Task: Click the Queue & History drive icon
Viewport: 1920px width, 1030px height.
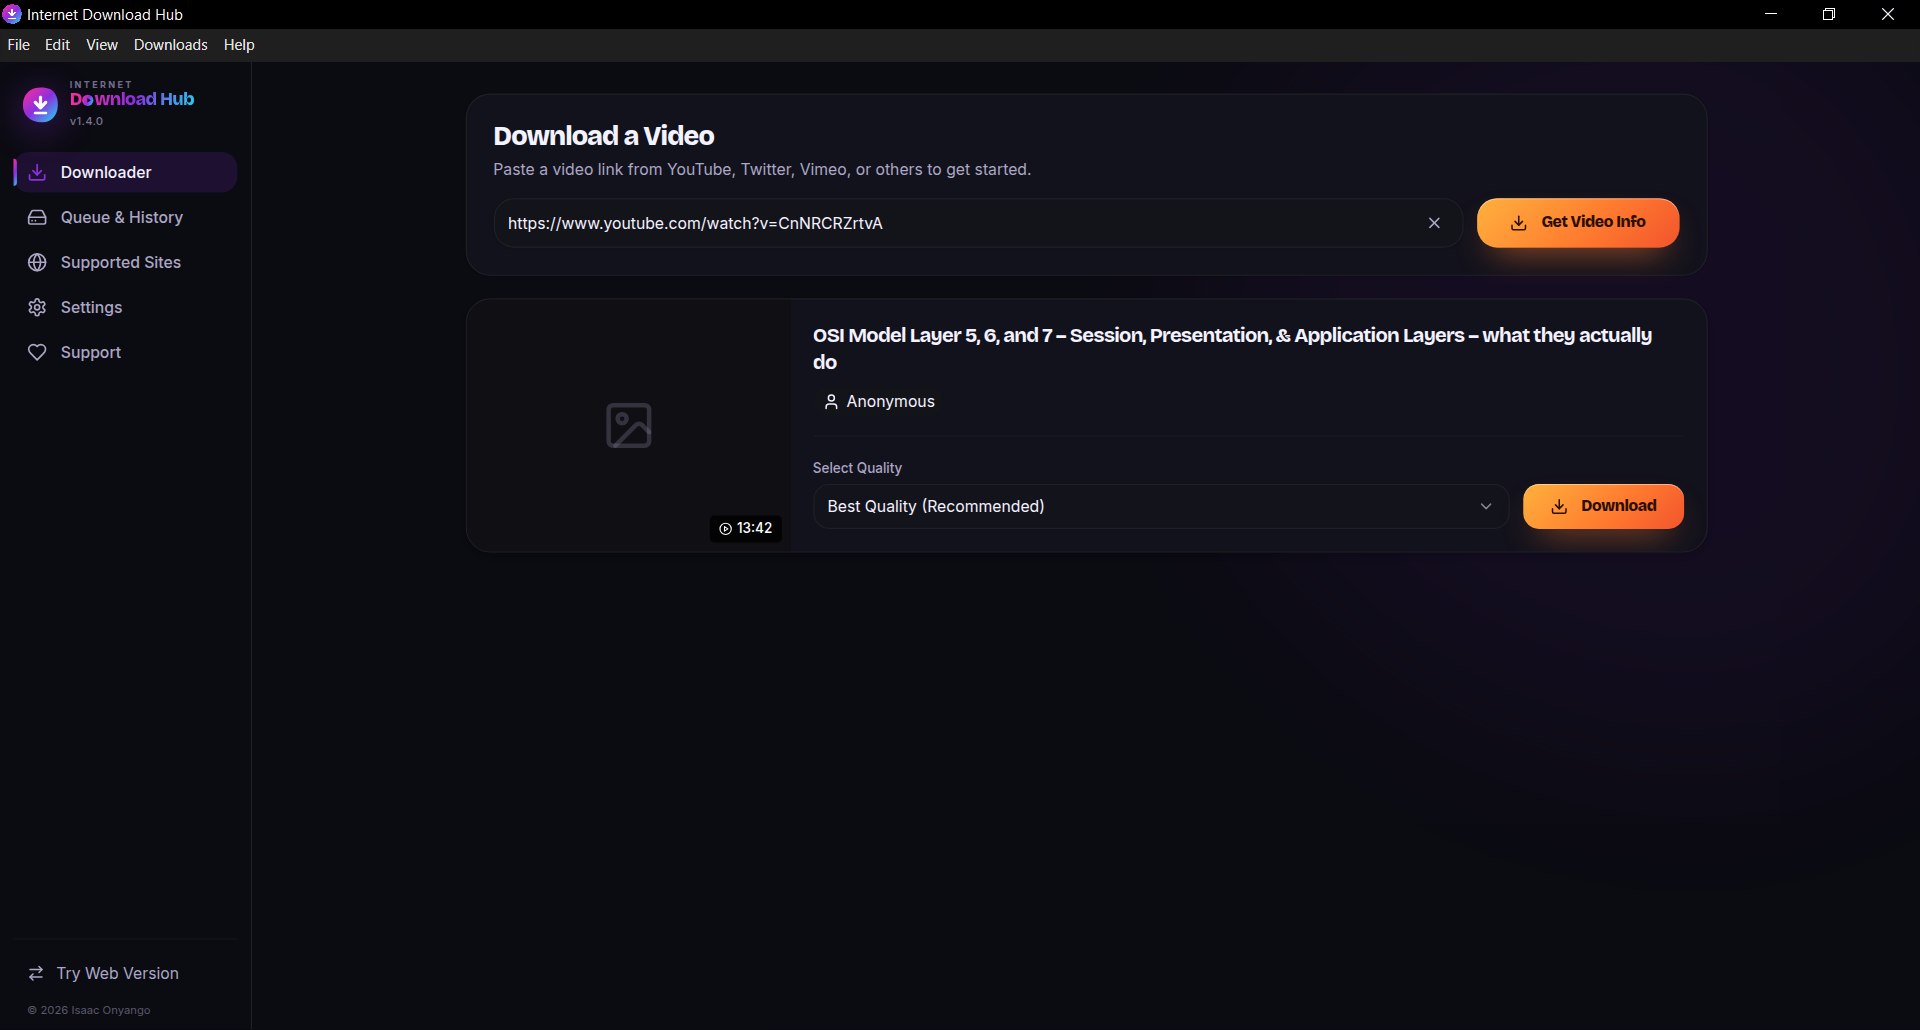Action: [37, 217]
